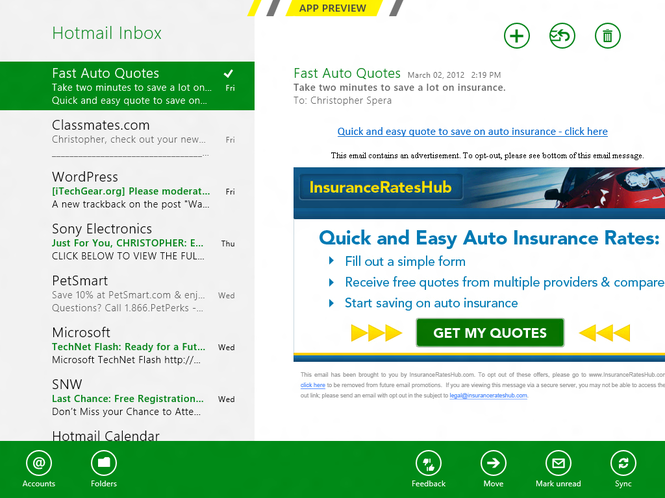Image resolution: width=665 pixels, height=498 pixels.
Task: Open the Microsoft TechNet Flash email
Action: click(127, 345)
